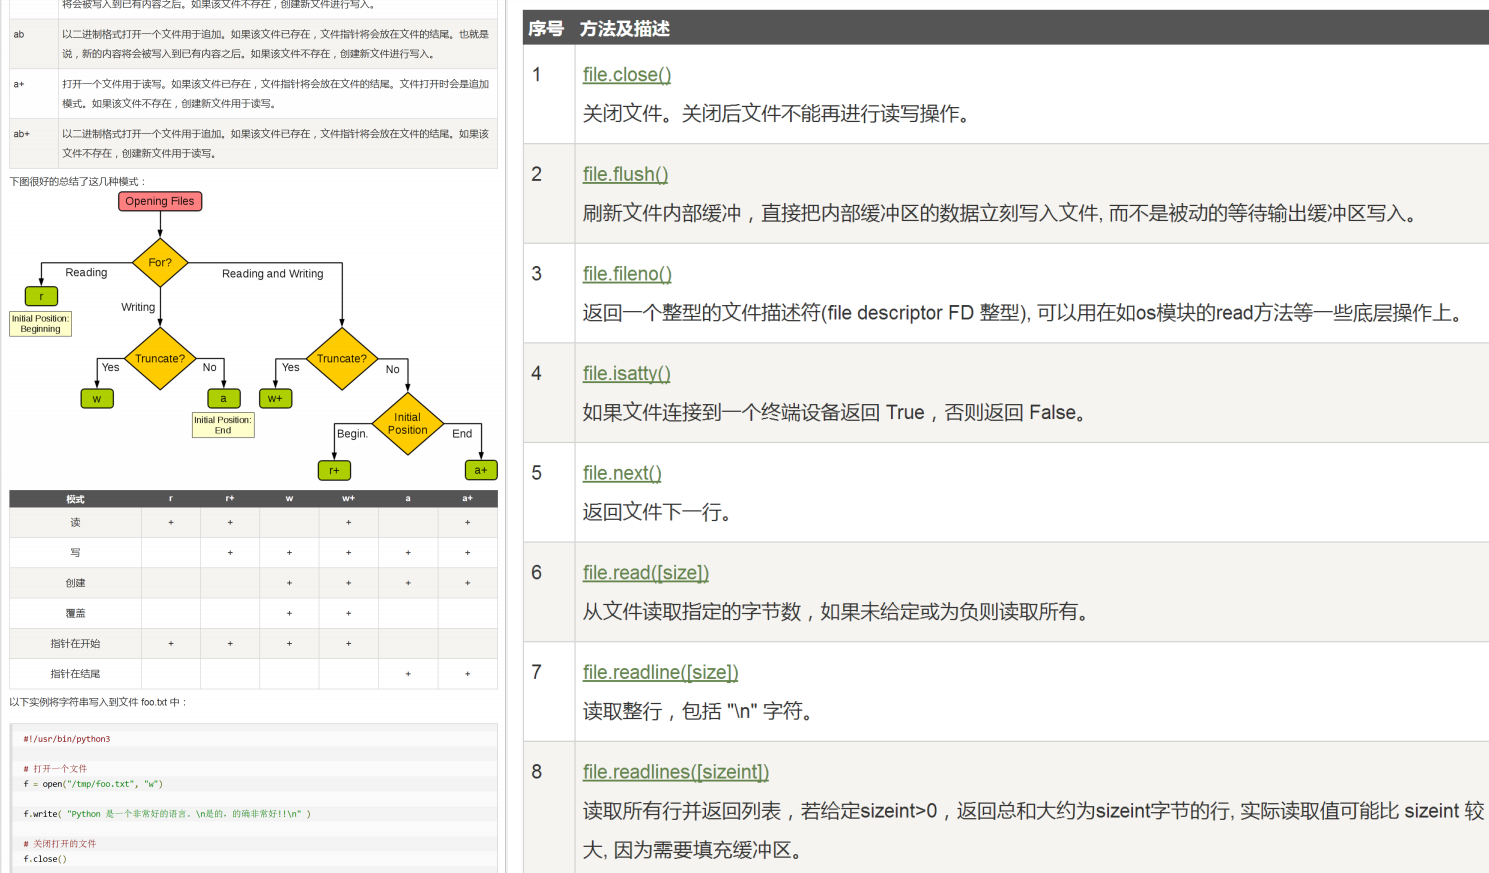Open the file.readline([size]) method link
Viewport: 1489px width, 873px height.
[660, 673]
